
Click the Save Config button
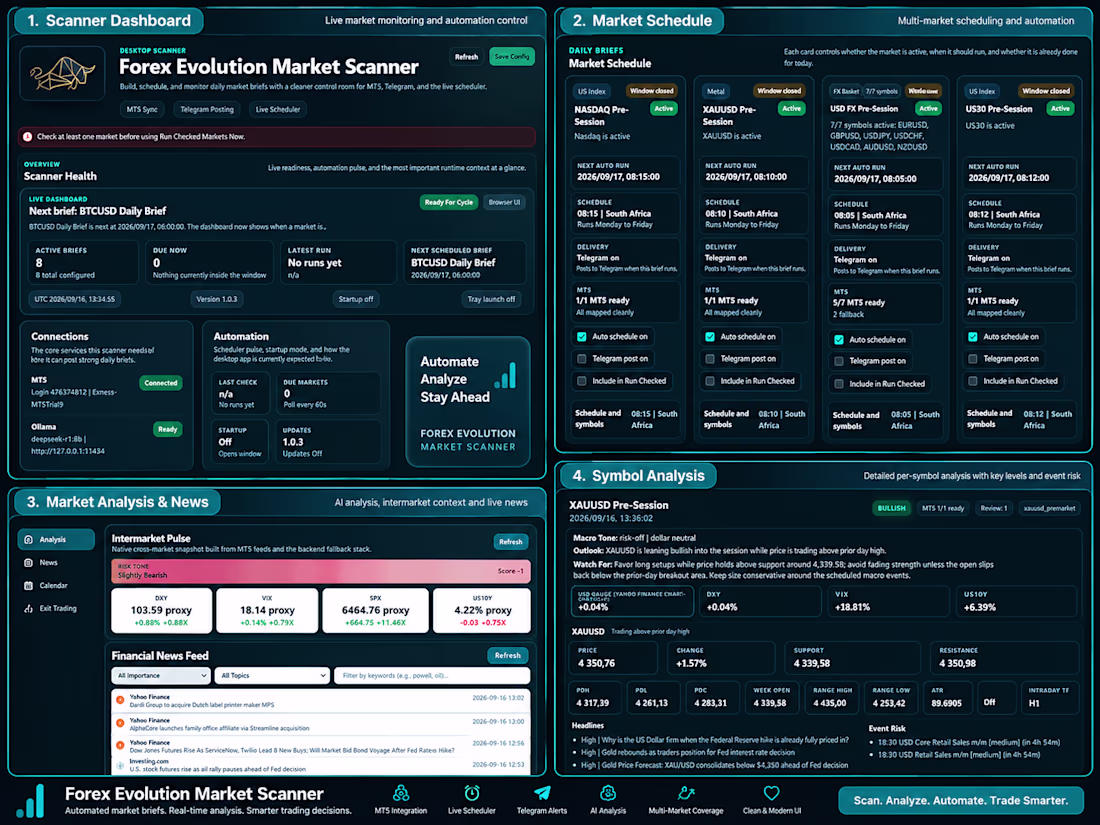[x=511, y=57]
